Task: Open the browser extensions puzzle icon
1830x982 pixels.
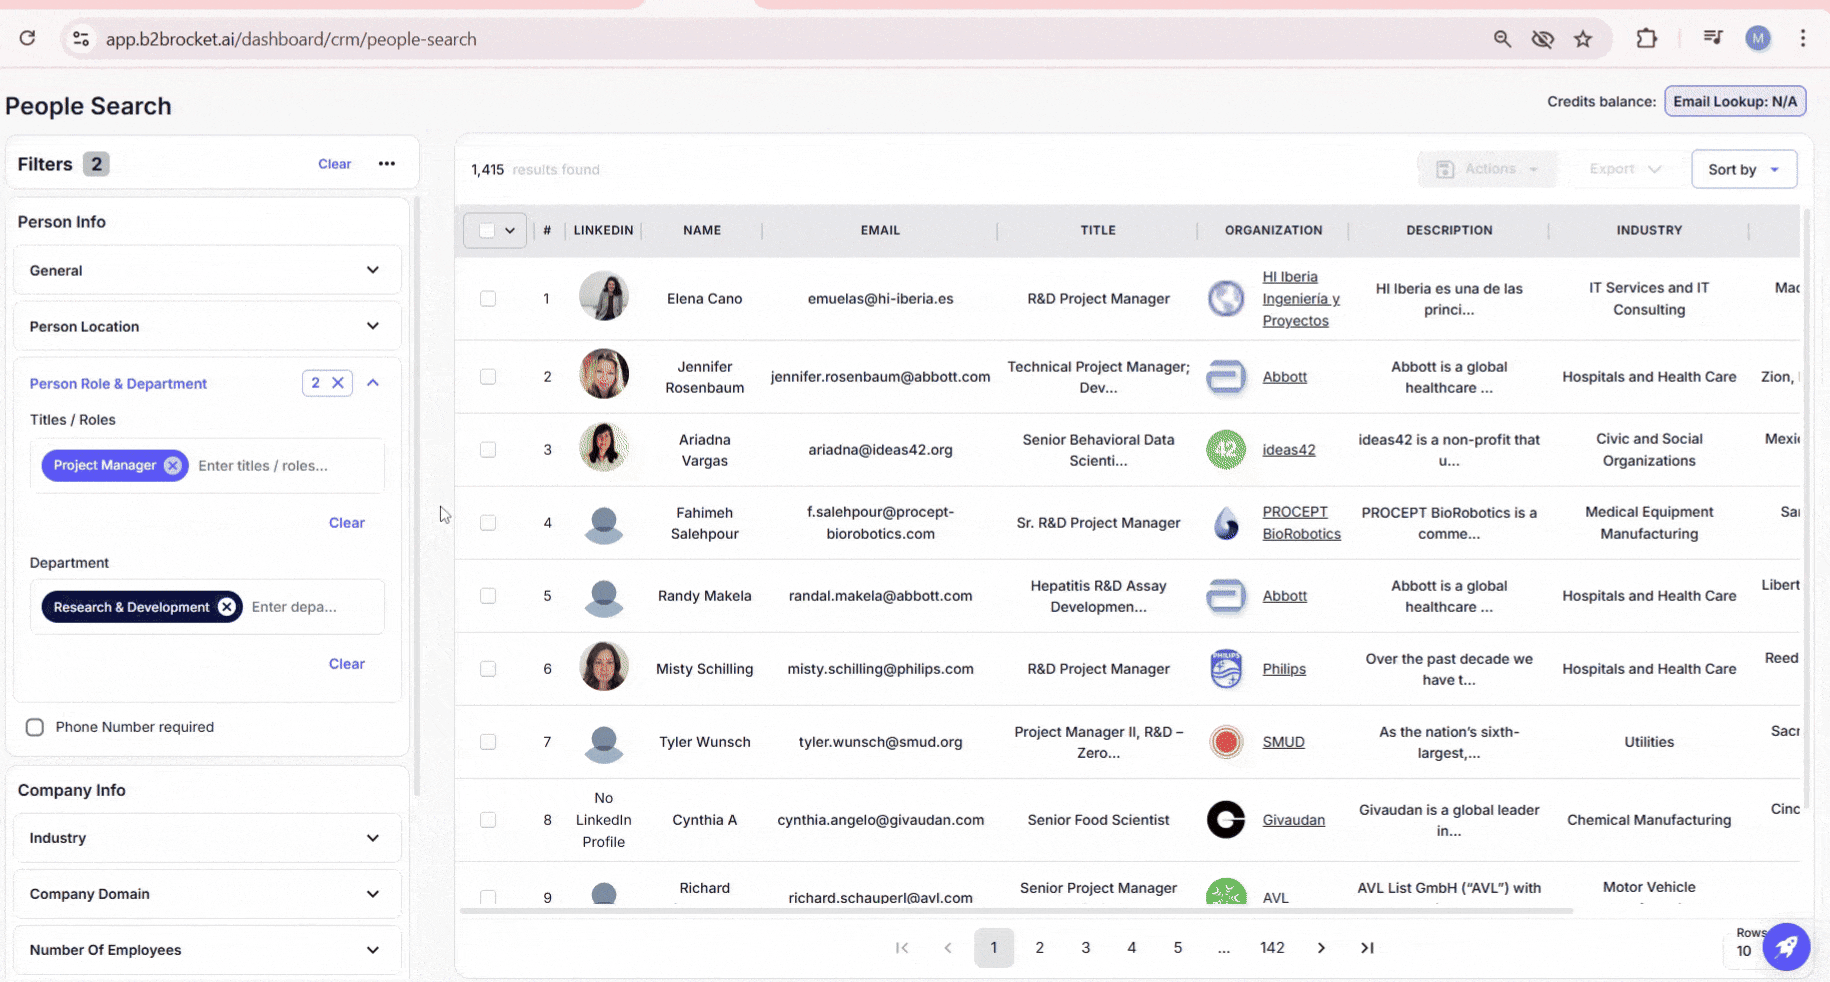Action: [1646, 39]
